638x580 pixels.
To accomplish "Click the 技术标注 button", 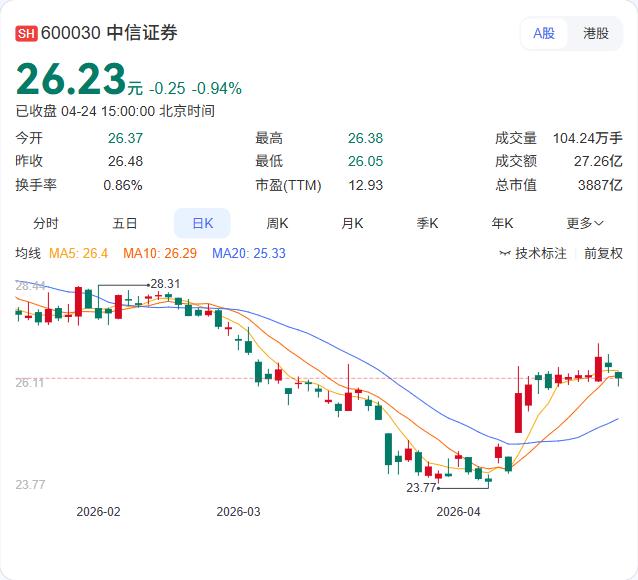I will click(x=540, y=254).
